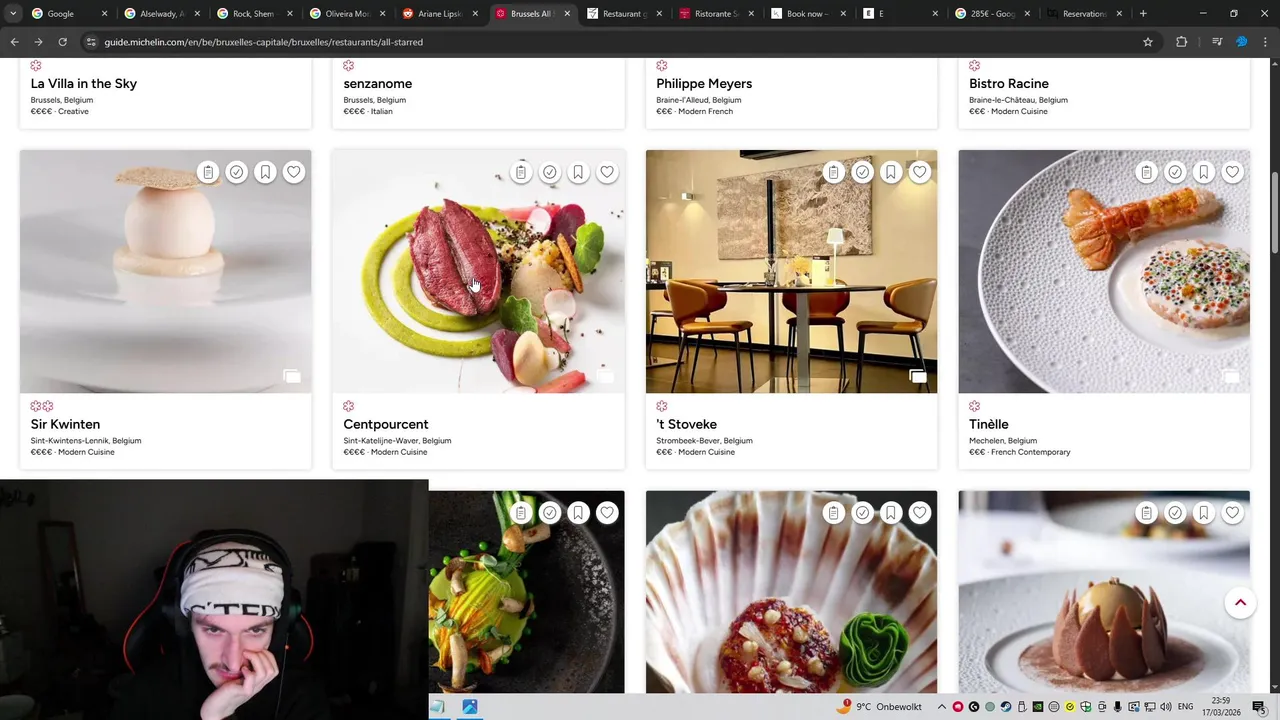Open the Sir Kwinten restaurant title

[x=65, y=424]
